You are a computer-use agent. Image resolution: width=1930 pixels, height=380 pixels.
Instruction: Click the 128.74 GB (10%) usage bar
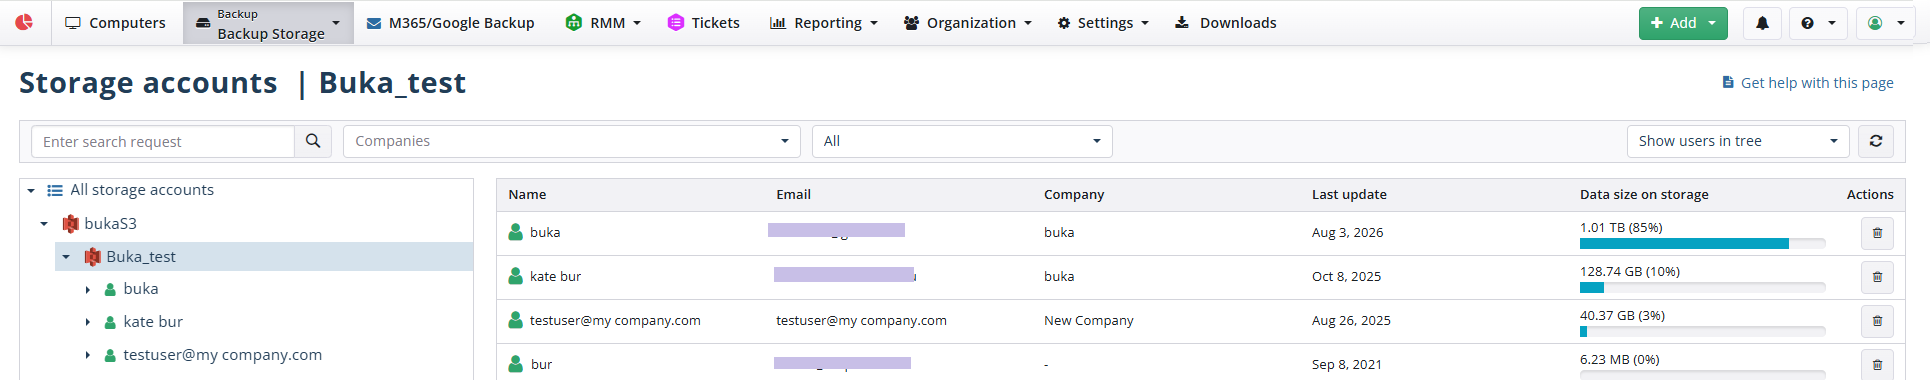tap(1702, 287)
